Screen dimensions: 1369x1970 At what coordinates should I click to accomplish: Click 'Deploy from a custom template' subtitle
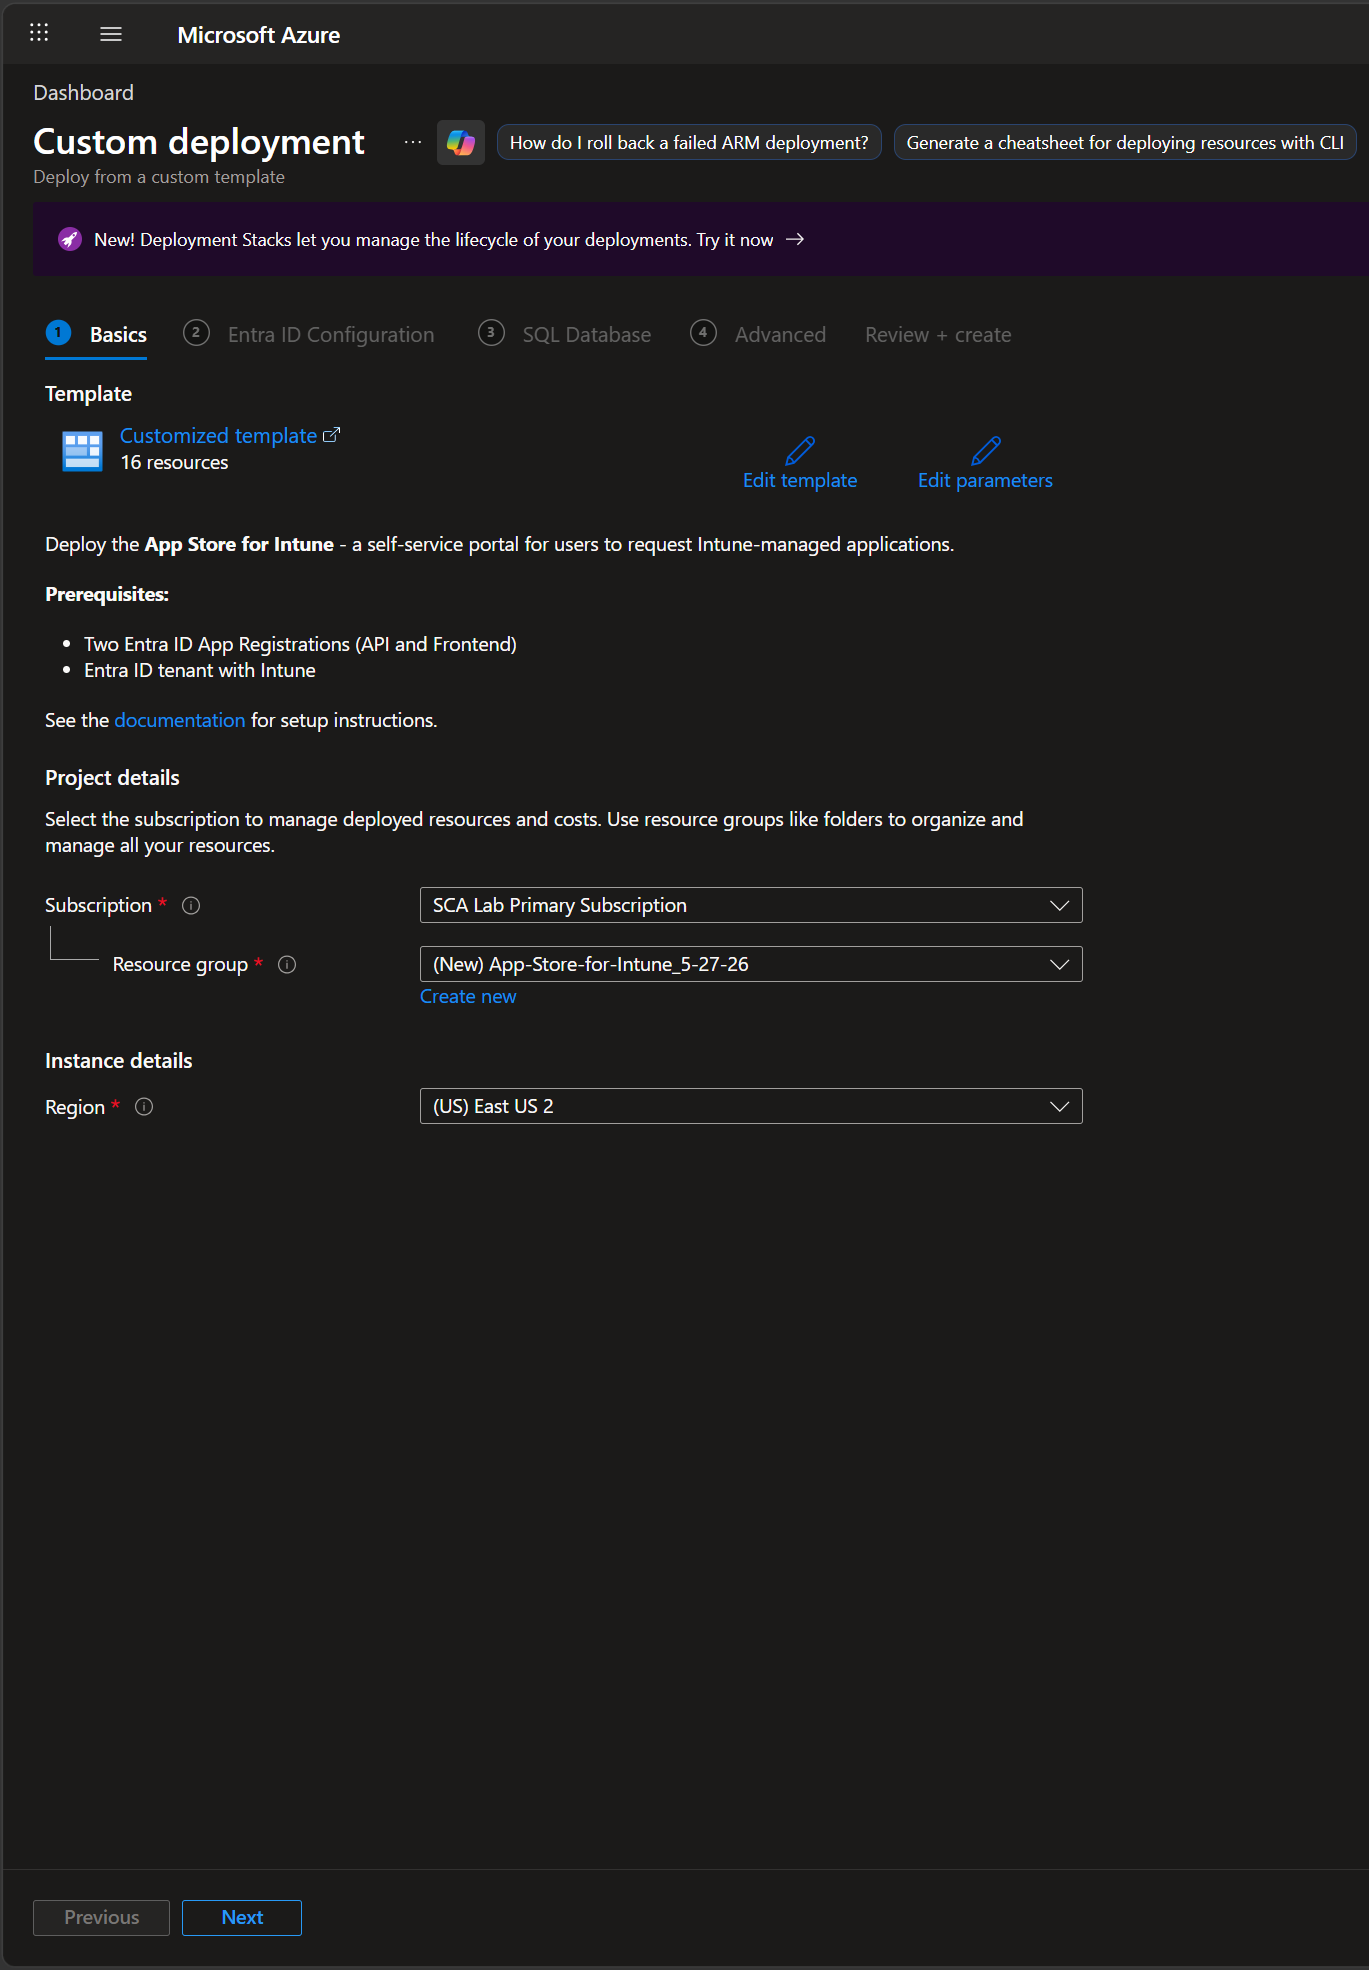[159, 177]
